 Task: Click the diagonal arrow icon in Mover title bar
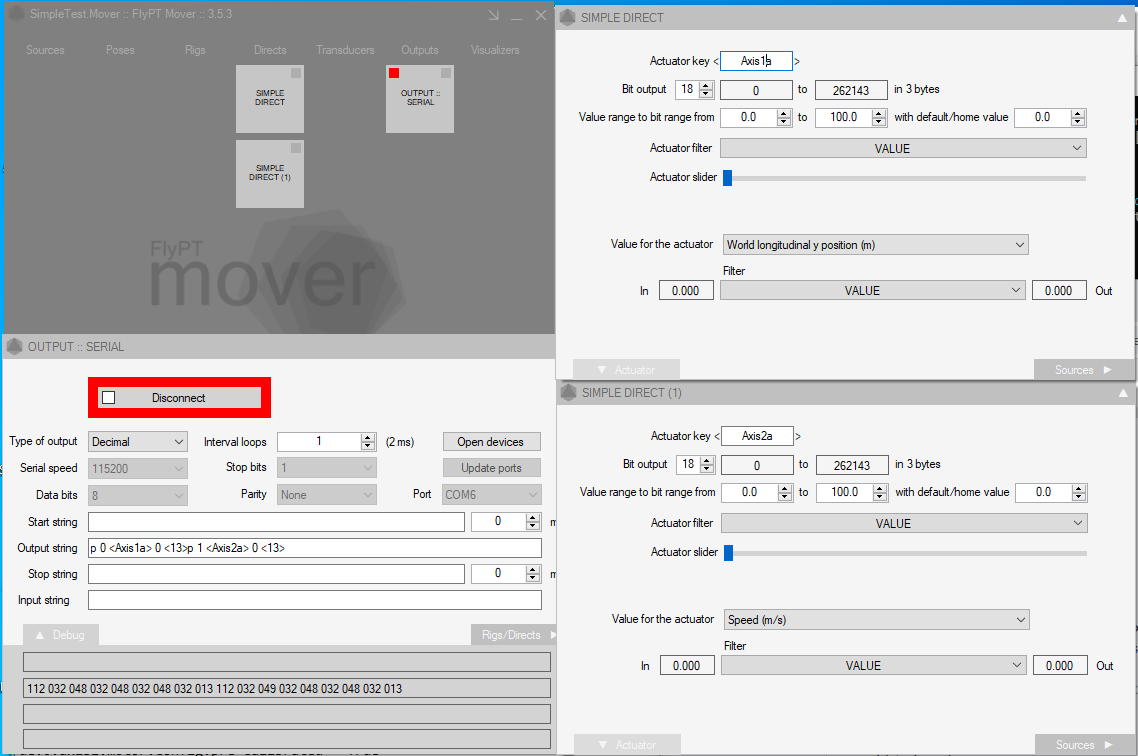pyautogui.click(x=494, y=15)
